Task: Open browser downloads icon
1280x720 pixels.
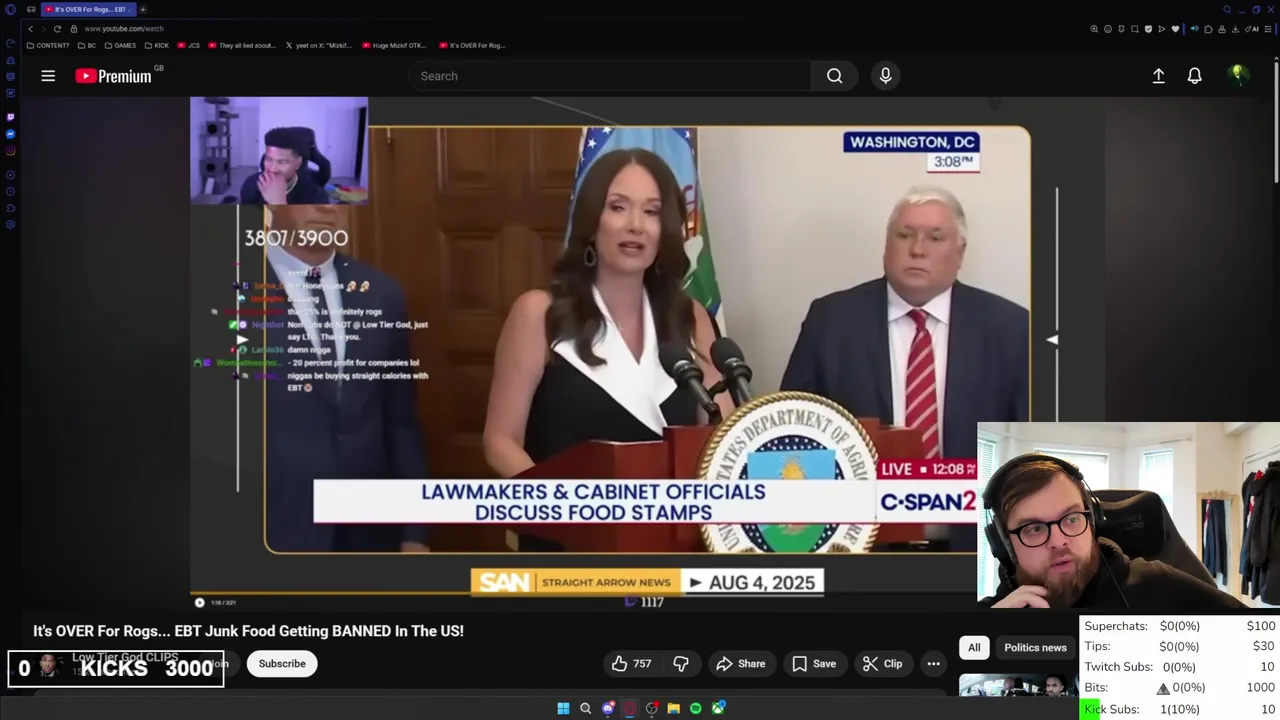Action: [1235, 29]
